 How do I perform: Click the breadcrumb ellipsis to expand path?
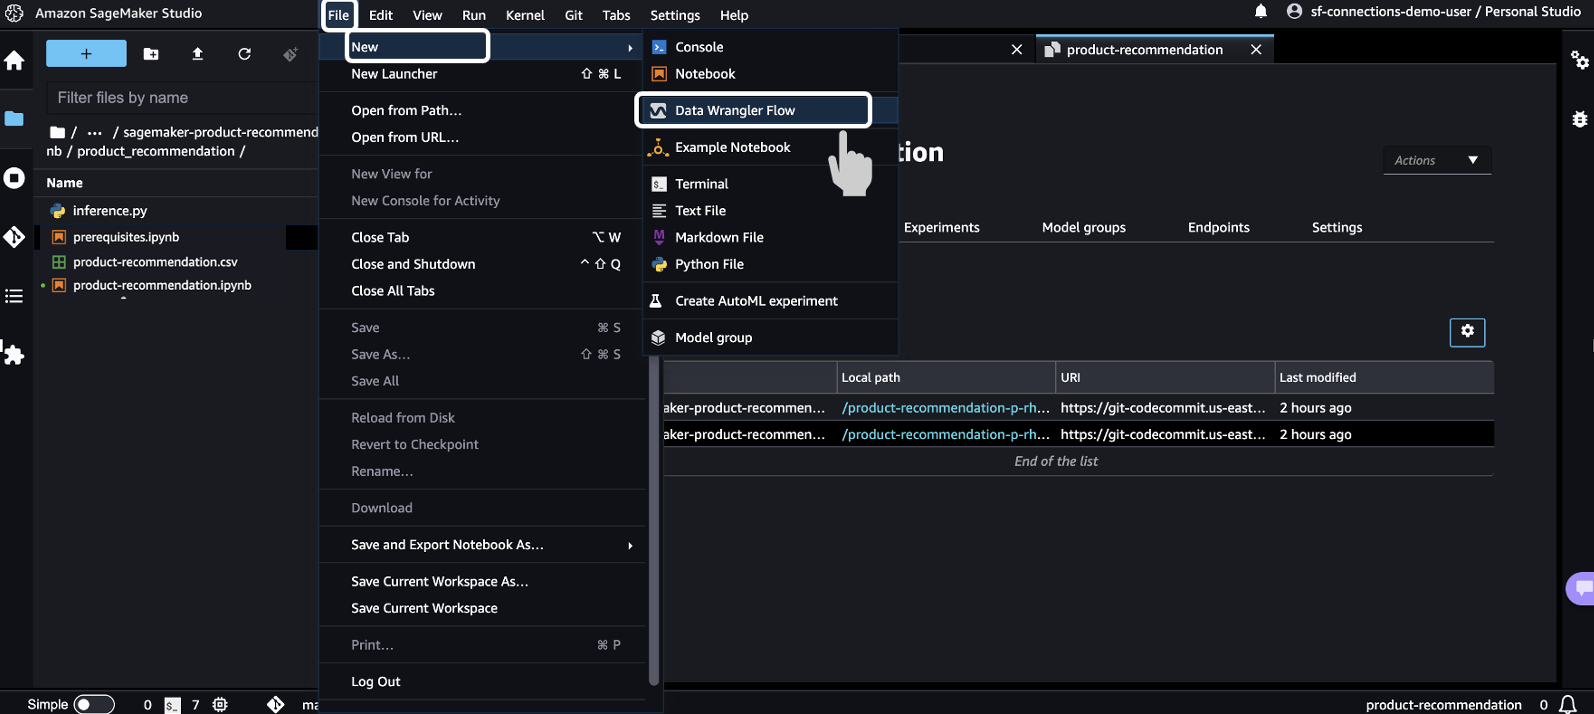95,132
